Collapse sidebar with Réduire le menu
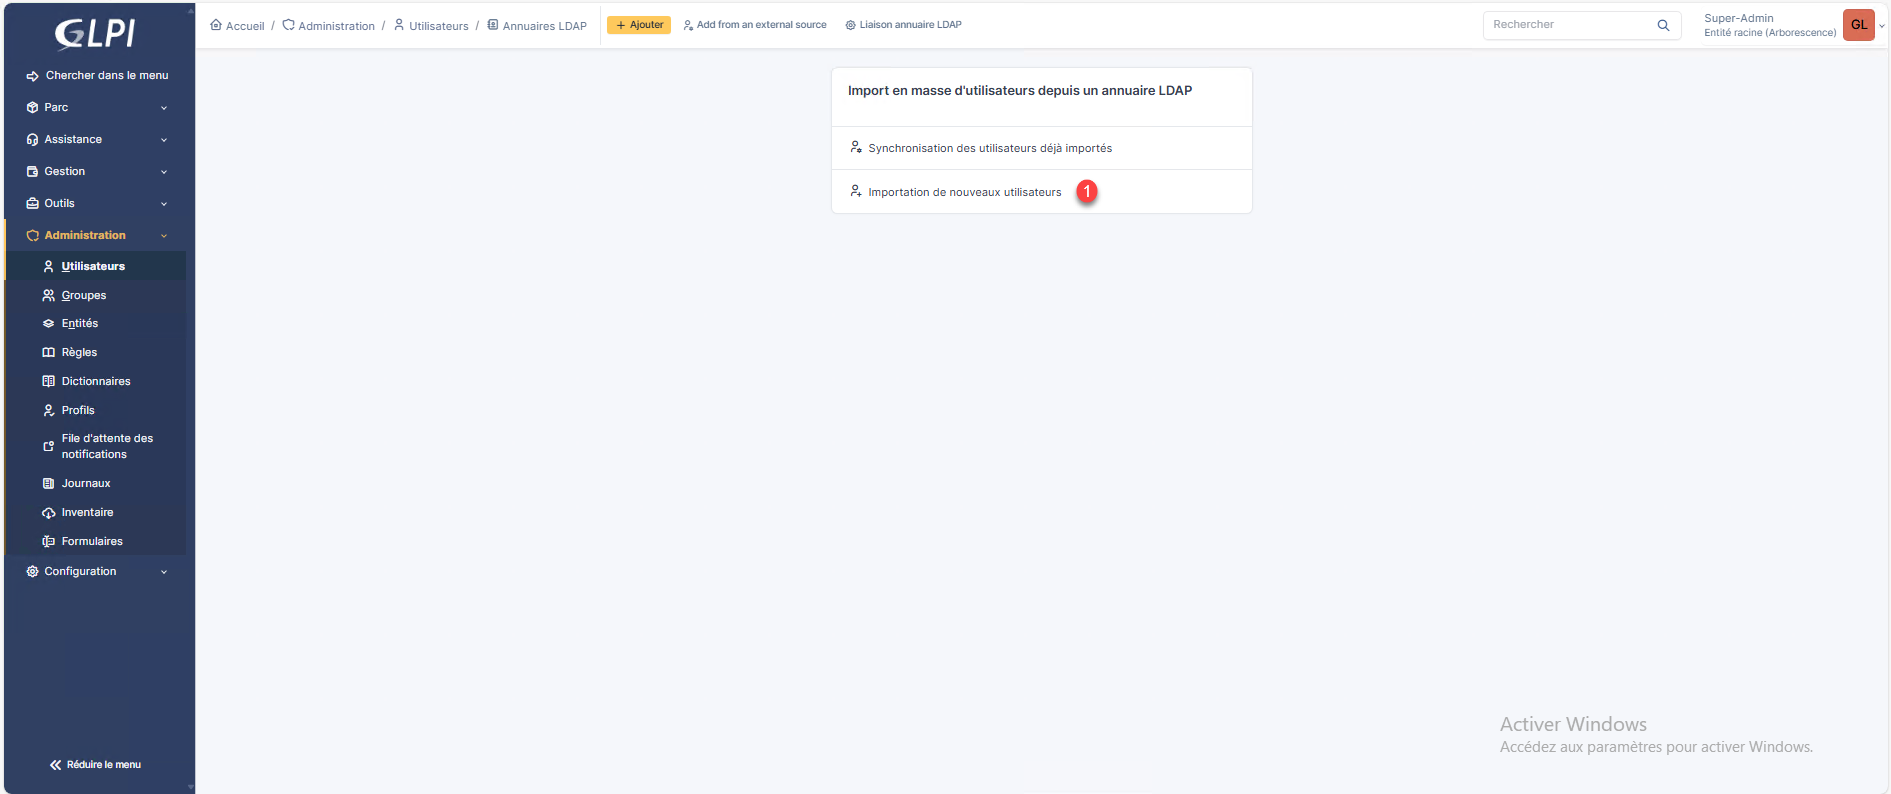The image size is (1891, 794). [96, 765]
